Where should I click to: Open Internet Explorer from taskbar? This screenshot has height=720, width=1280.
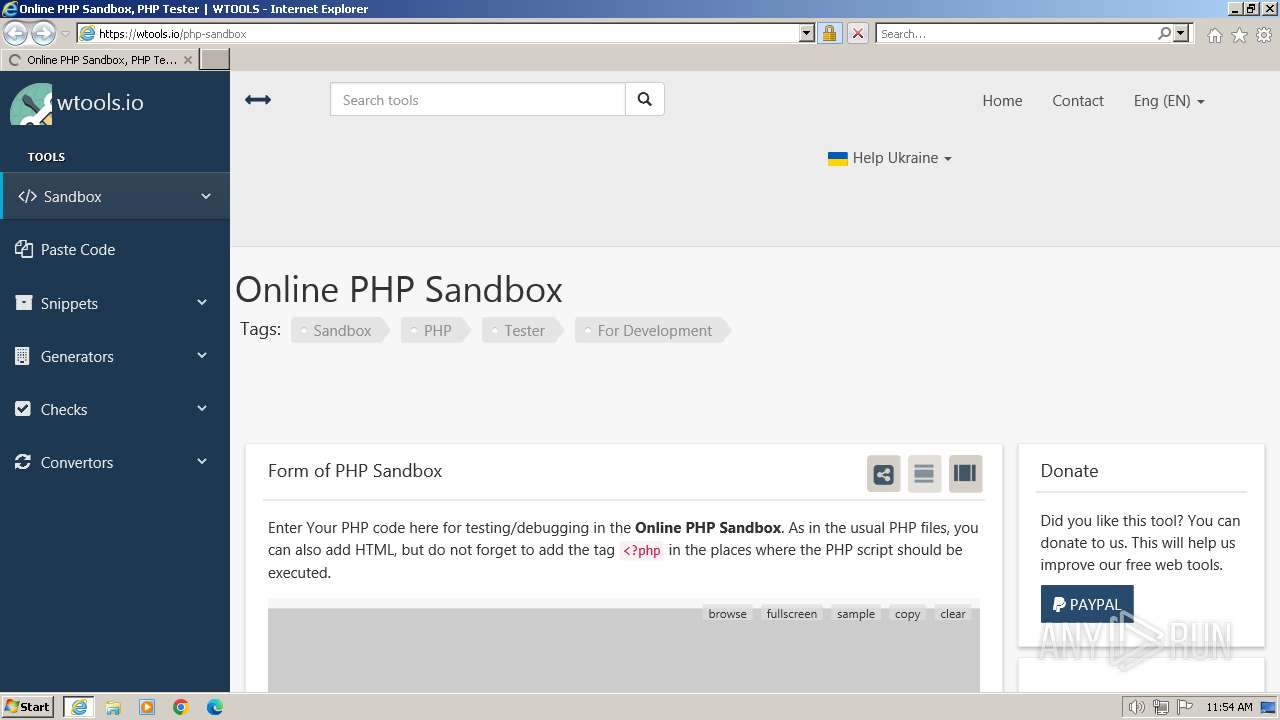click(x=79, y=707)
